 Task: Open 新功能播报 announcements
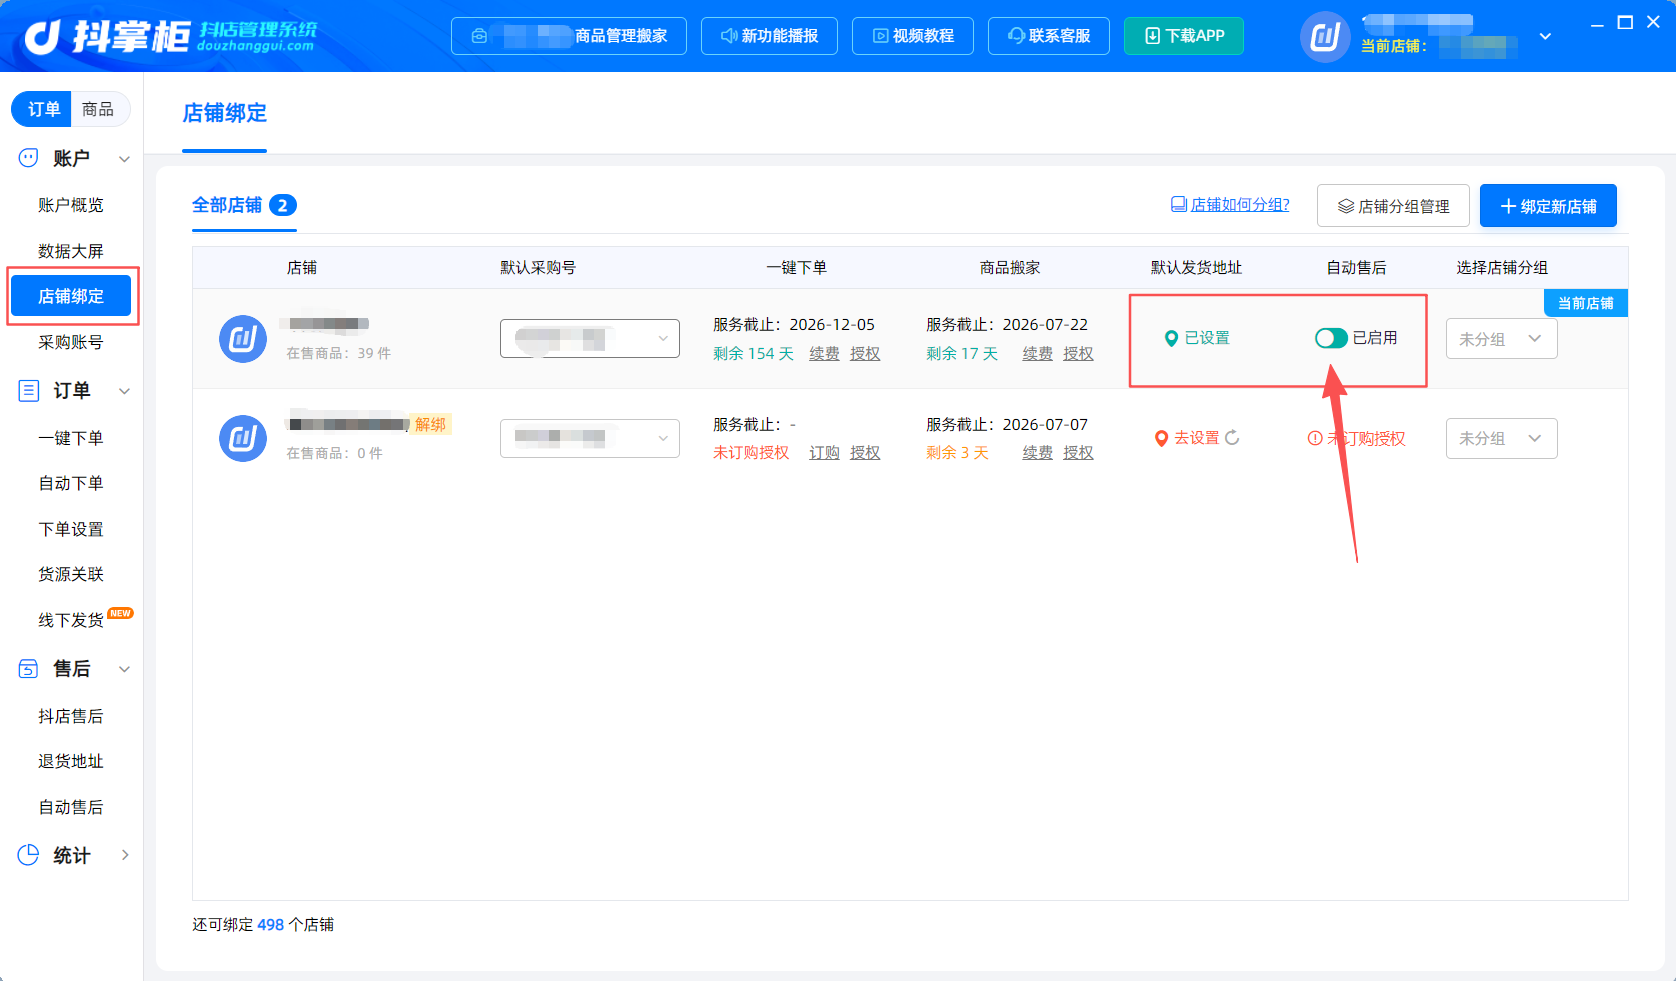(769, 36)
